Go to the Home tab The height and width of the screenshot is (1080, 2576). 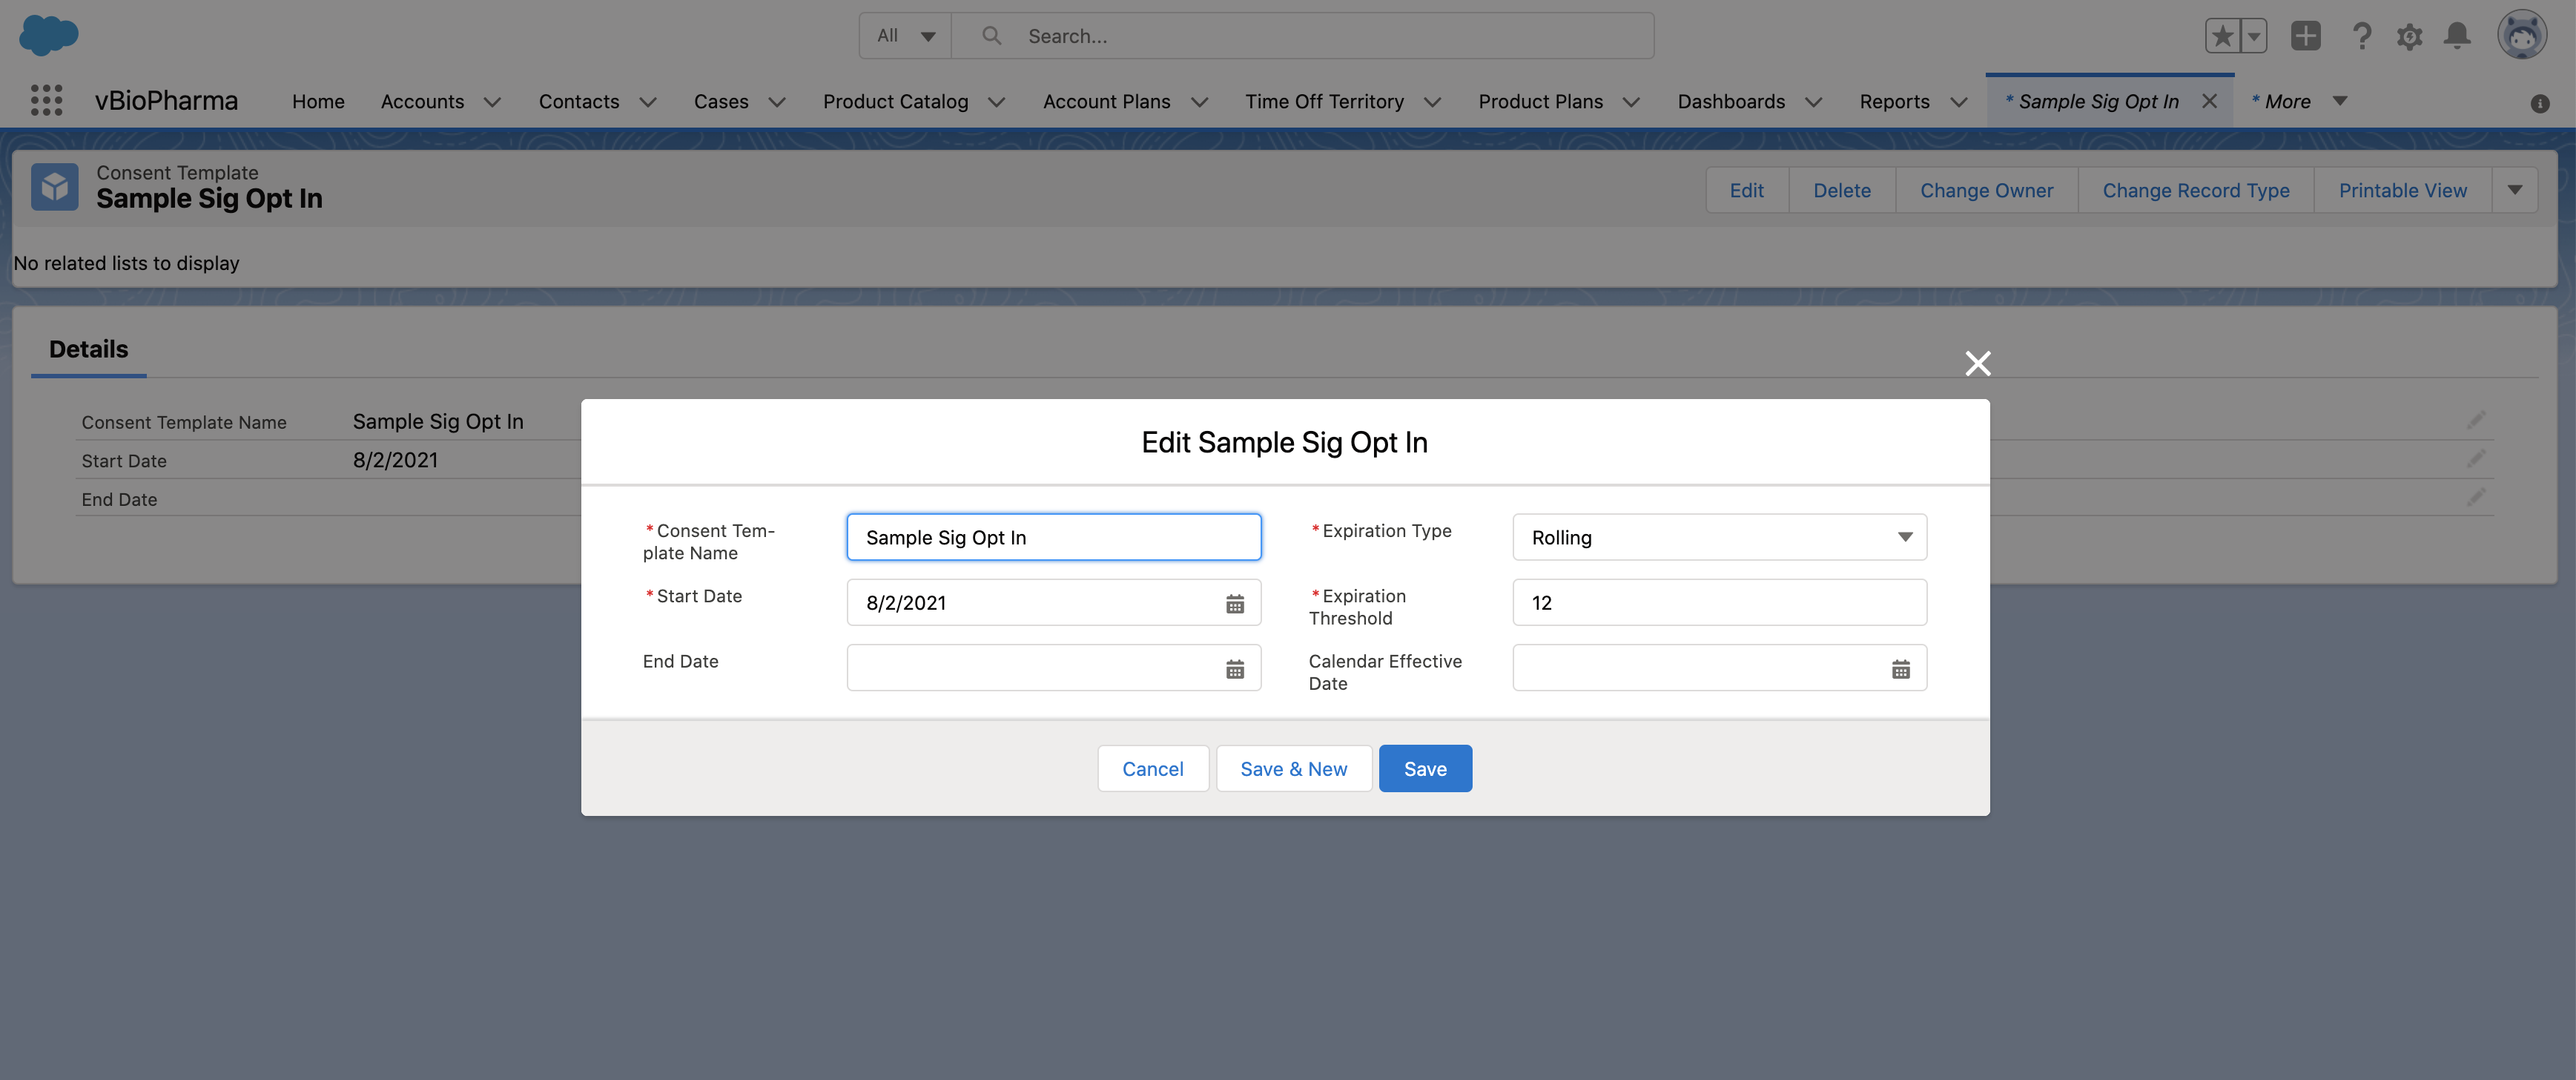click(x=318, y=101)
